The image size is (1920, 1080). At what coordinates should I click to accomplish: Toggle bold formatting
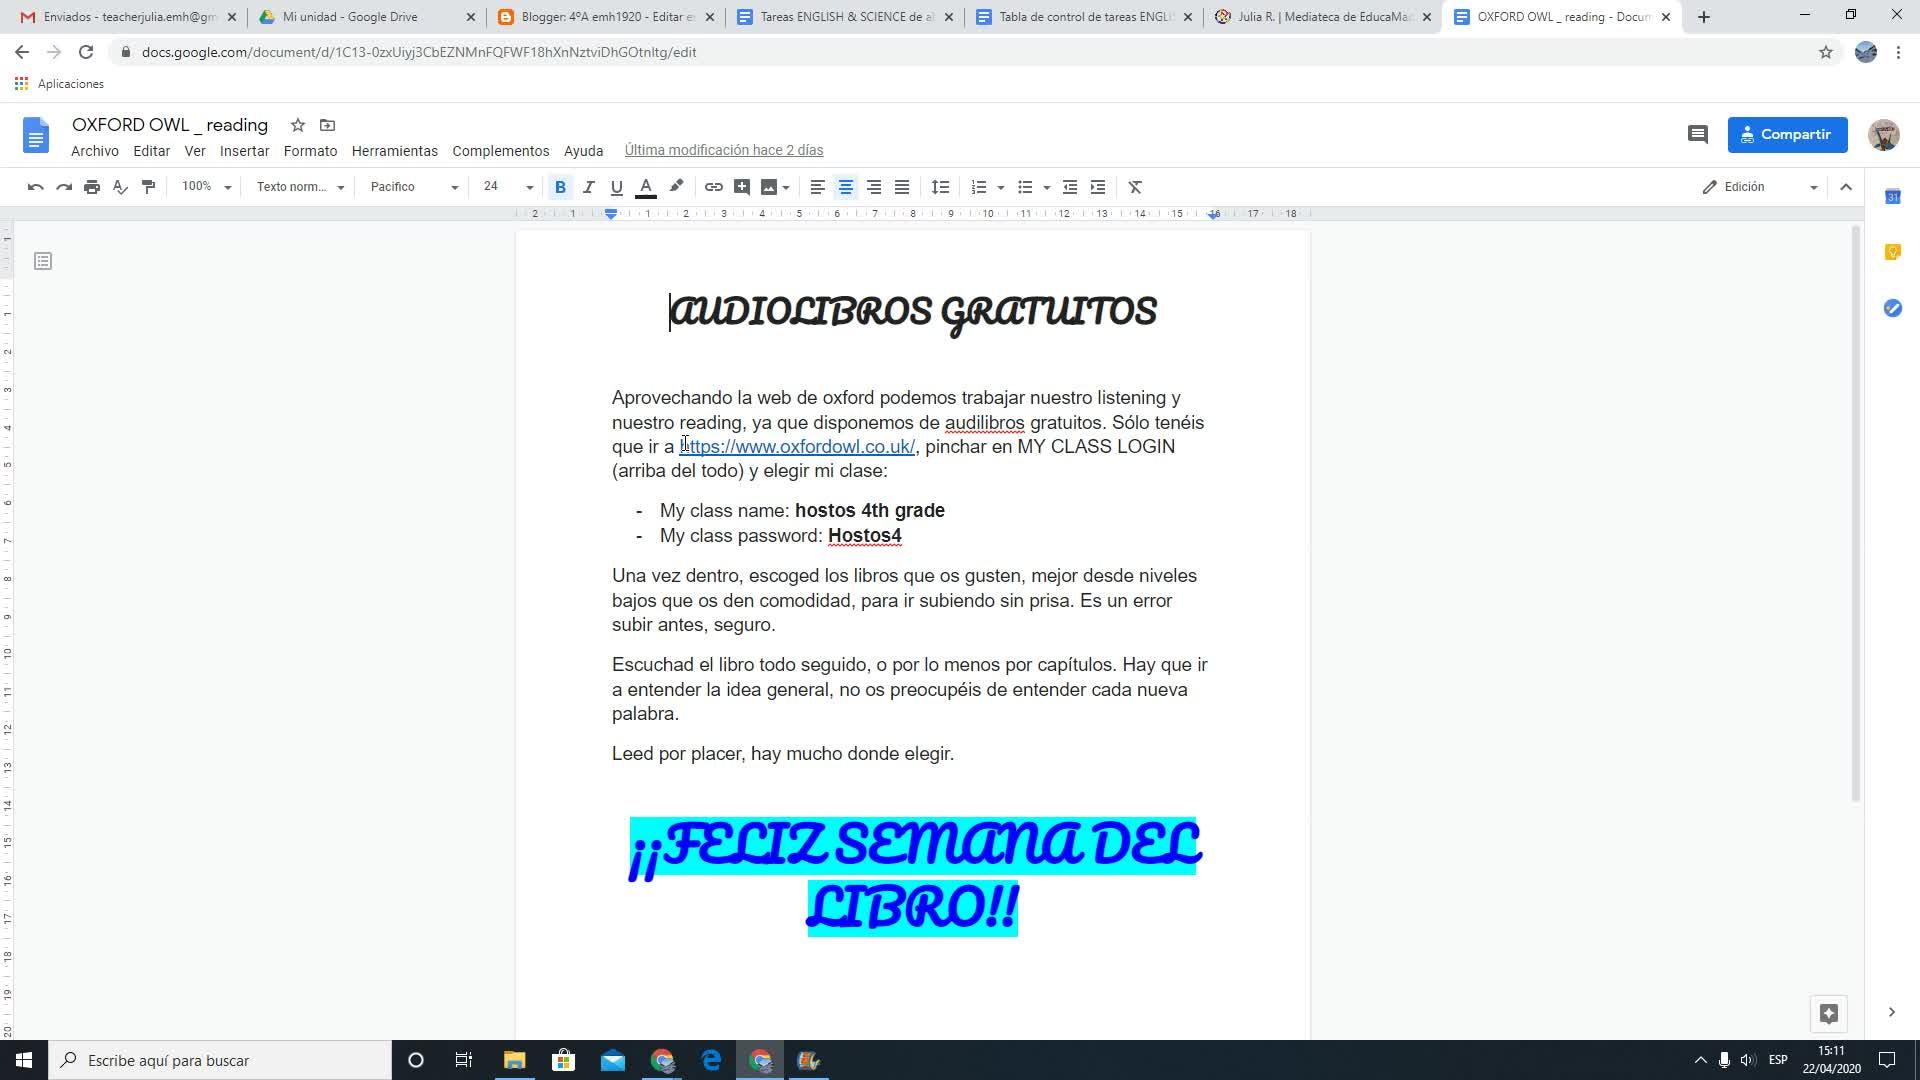560,187
